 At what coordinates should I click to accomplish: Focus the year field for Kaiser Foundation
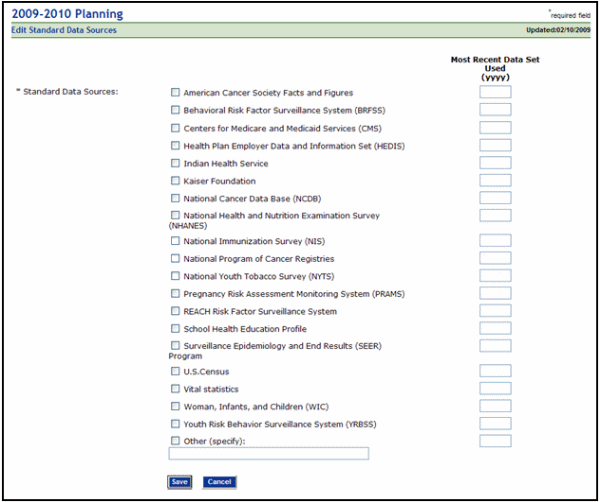495,180
